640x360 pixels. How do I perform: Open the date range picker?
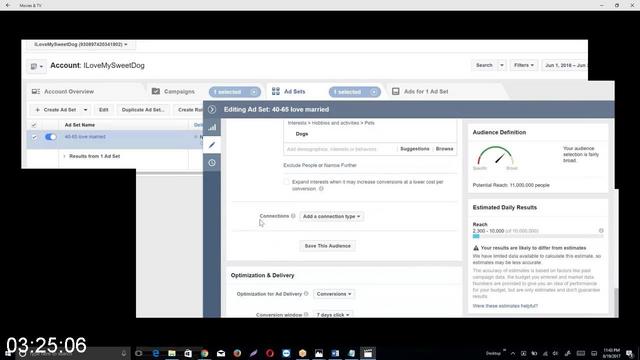[564, 65]
